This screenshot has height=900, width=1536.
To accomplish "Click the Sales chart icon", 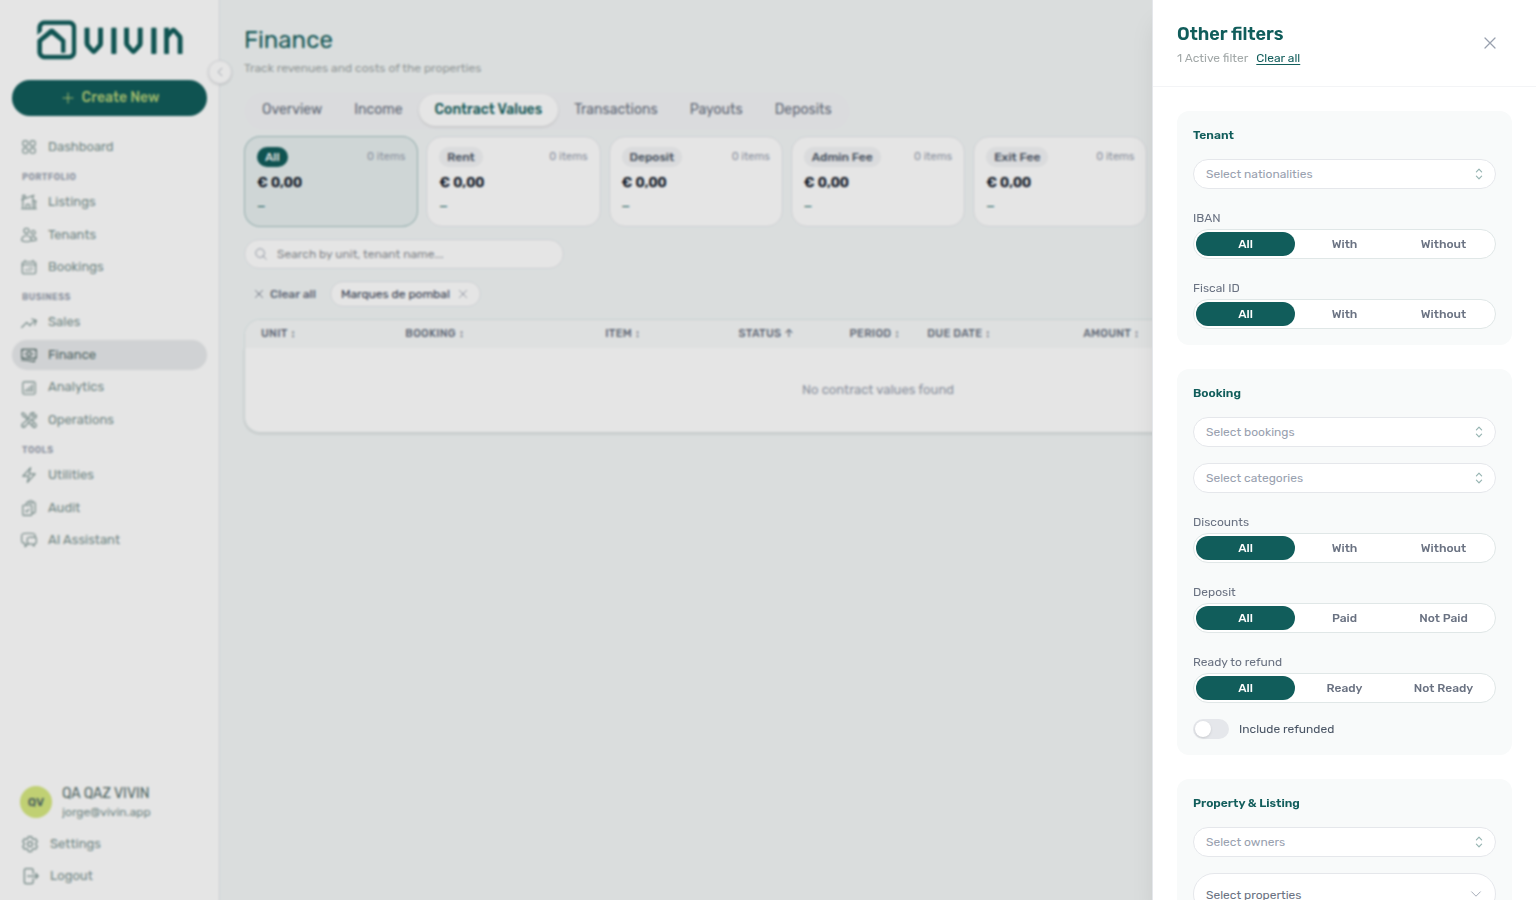I will [x=29, y=322].
